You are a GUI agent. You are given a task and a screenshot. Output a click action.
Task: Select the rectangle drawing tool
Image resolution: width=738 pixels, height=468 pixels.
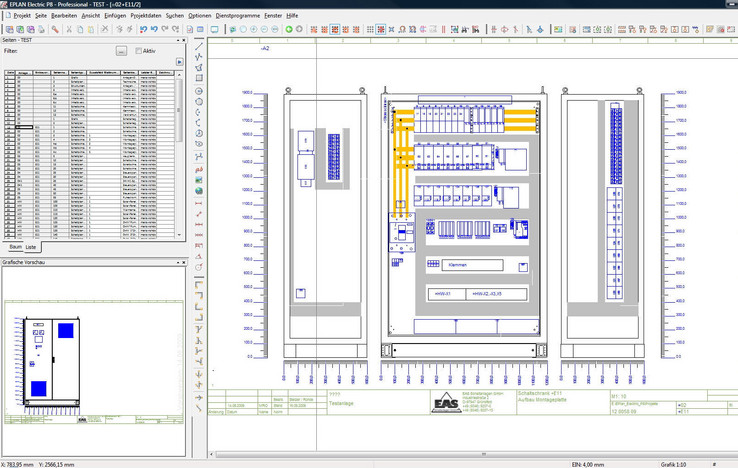click(199, 78)
